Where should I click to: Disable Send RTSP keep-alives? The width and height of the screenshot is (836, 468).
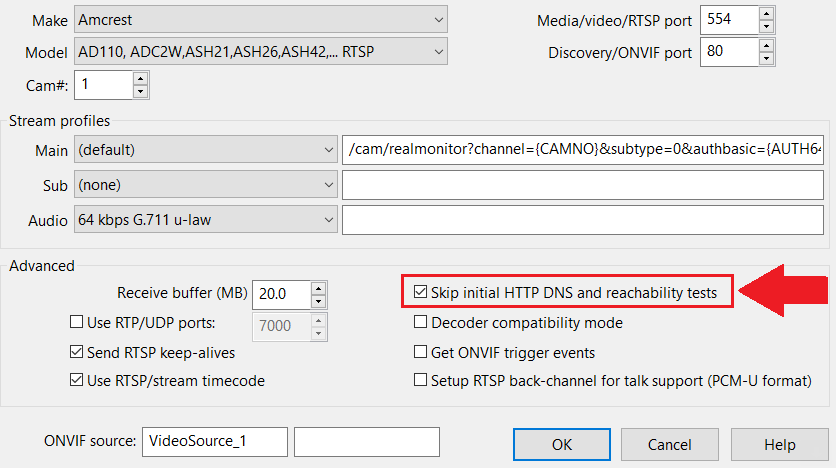pos(76,351)
